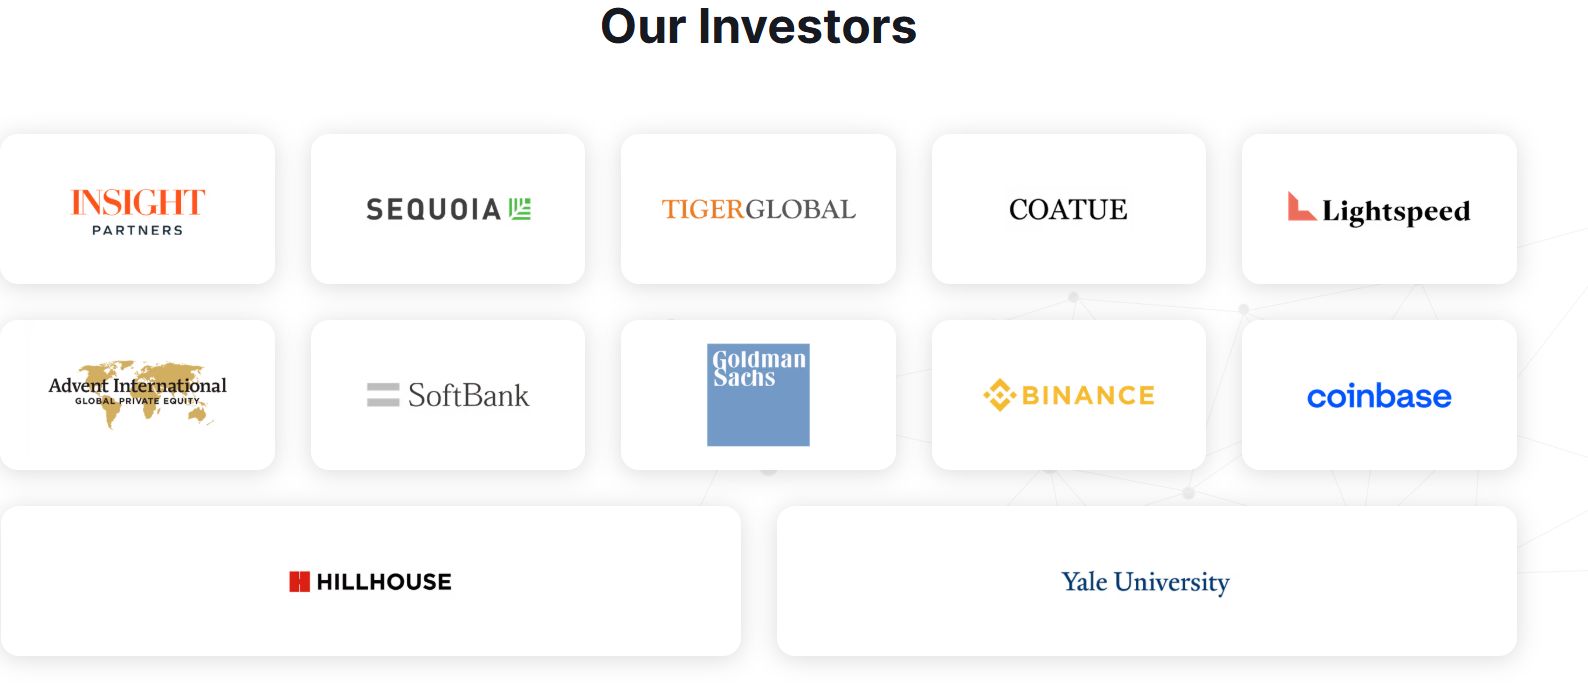The height and width of the screenshot is (693, 1588).
Task: Click the SoftBank wordmark text
Action: (x=468, y=395)
